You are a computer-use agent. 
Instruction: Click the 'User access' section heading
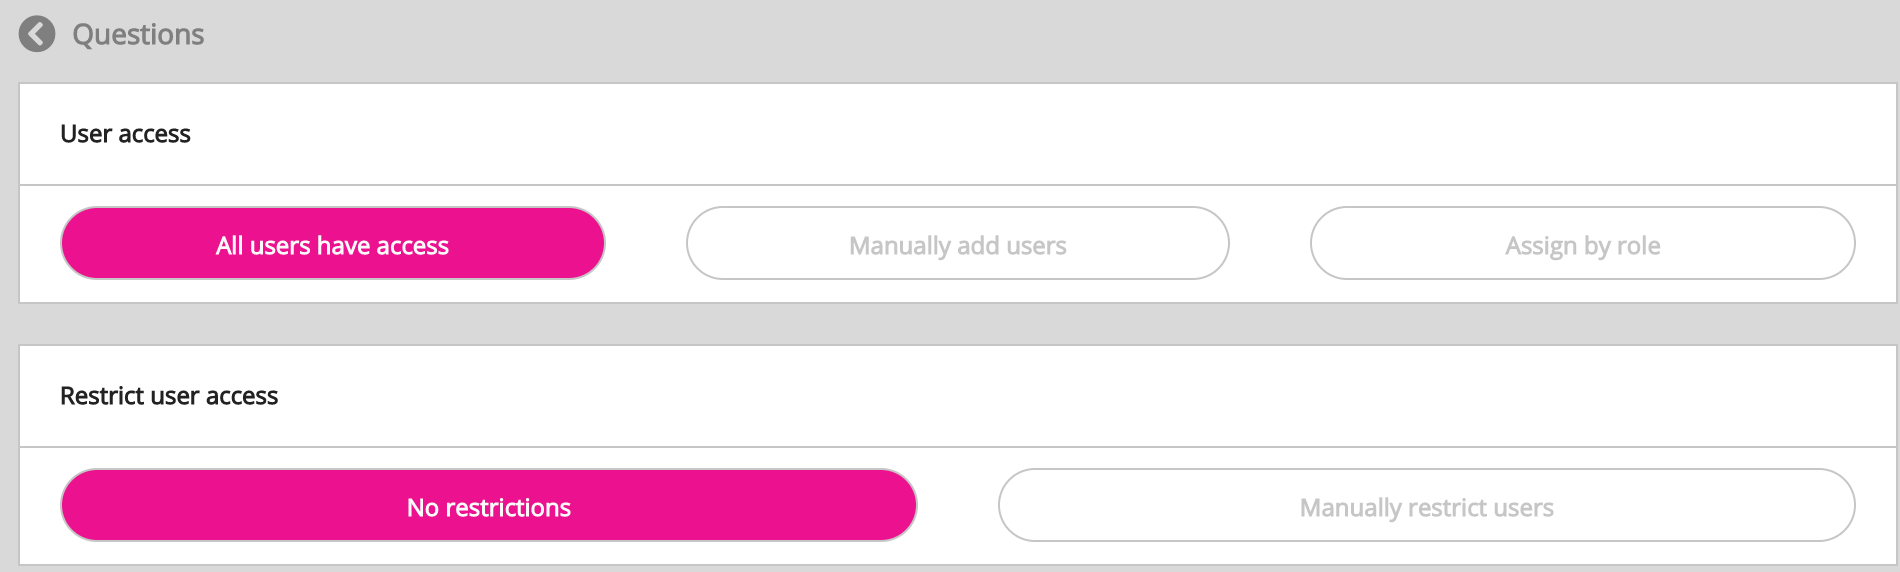tap(125, 134)
